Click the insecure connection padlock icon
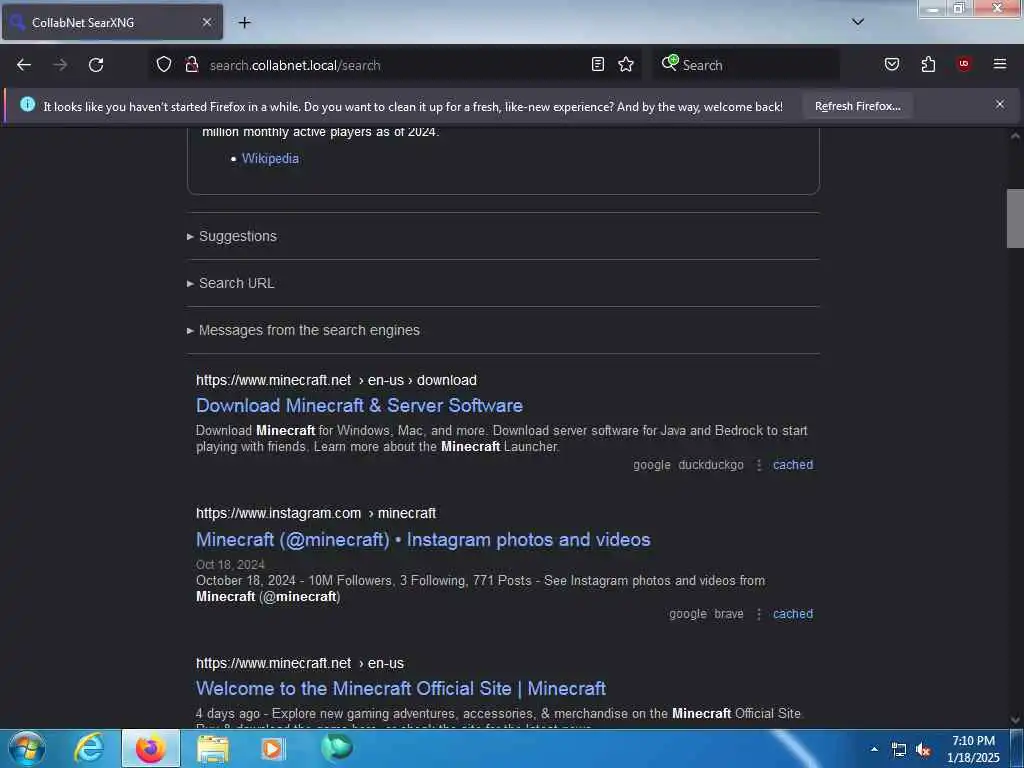This screenshot has height=768, width=1024. 191,65
